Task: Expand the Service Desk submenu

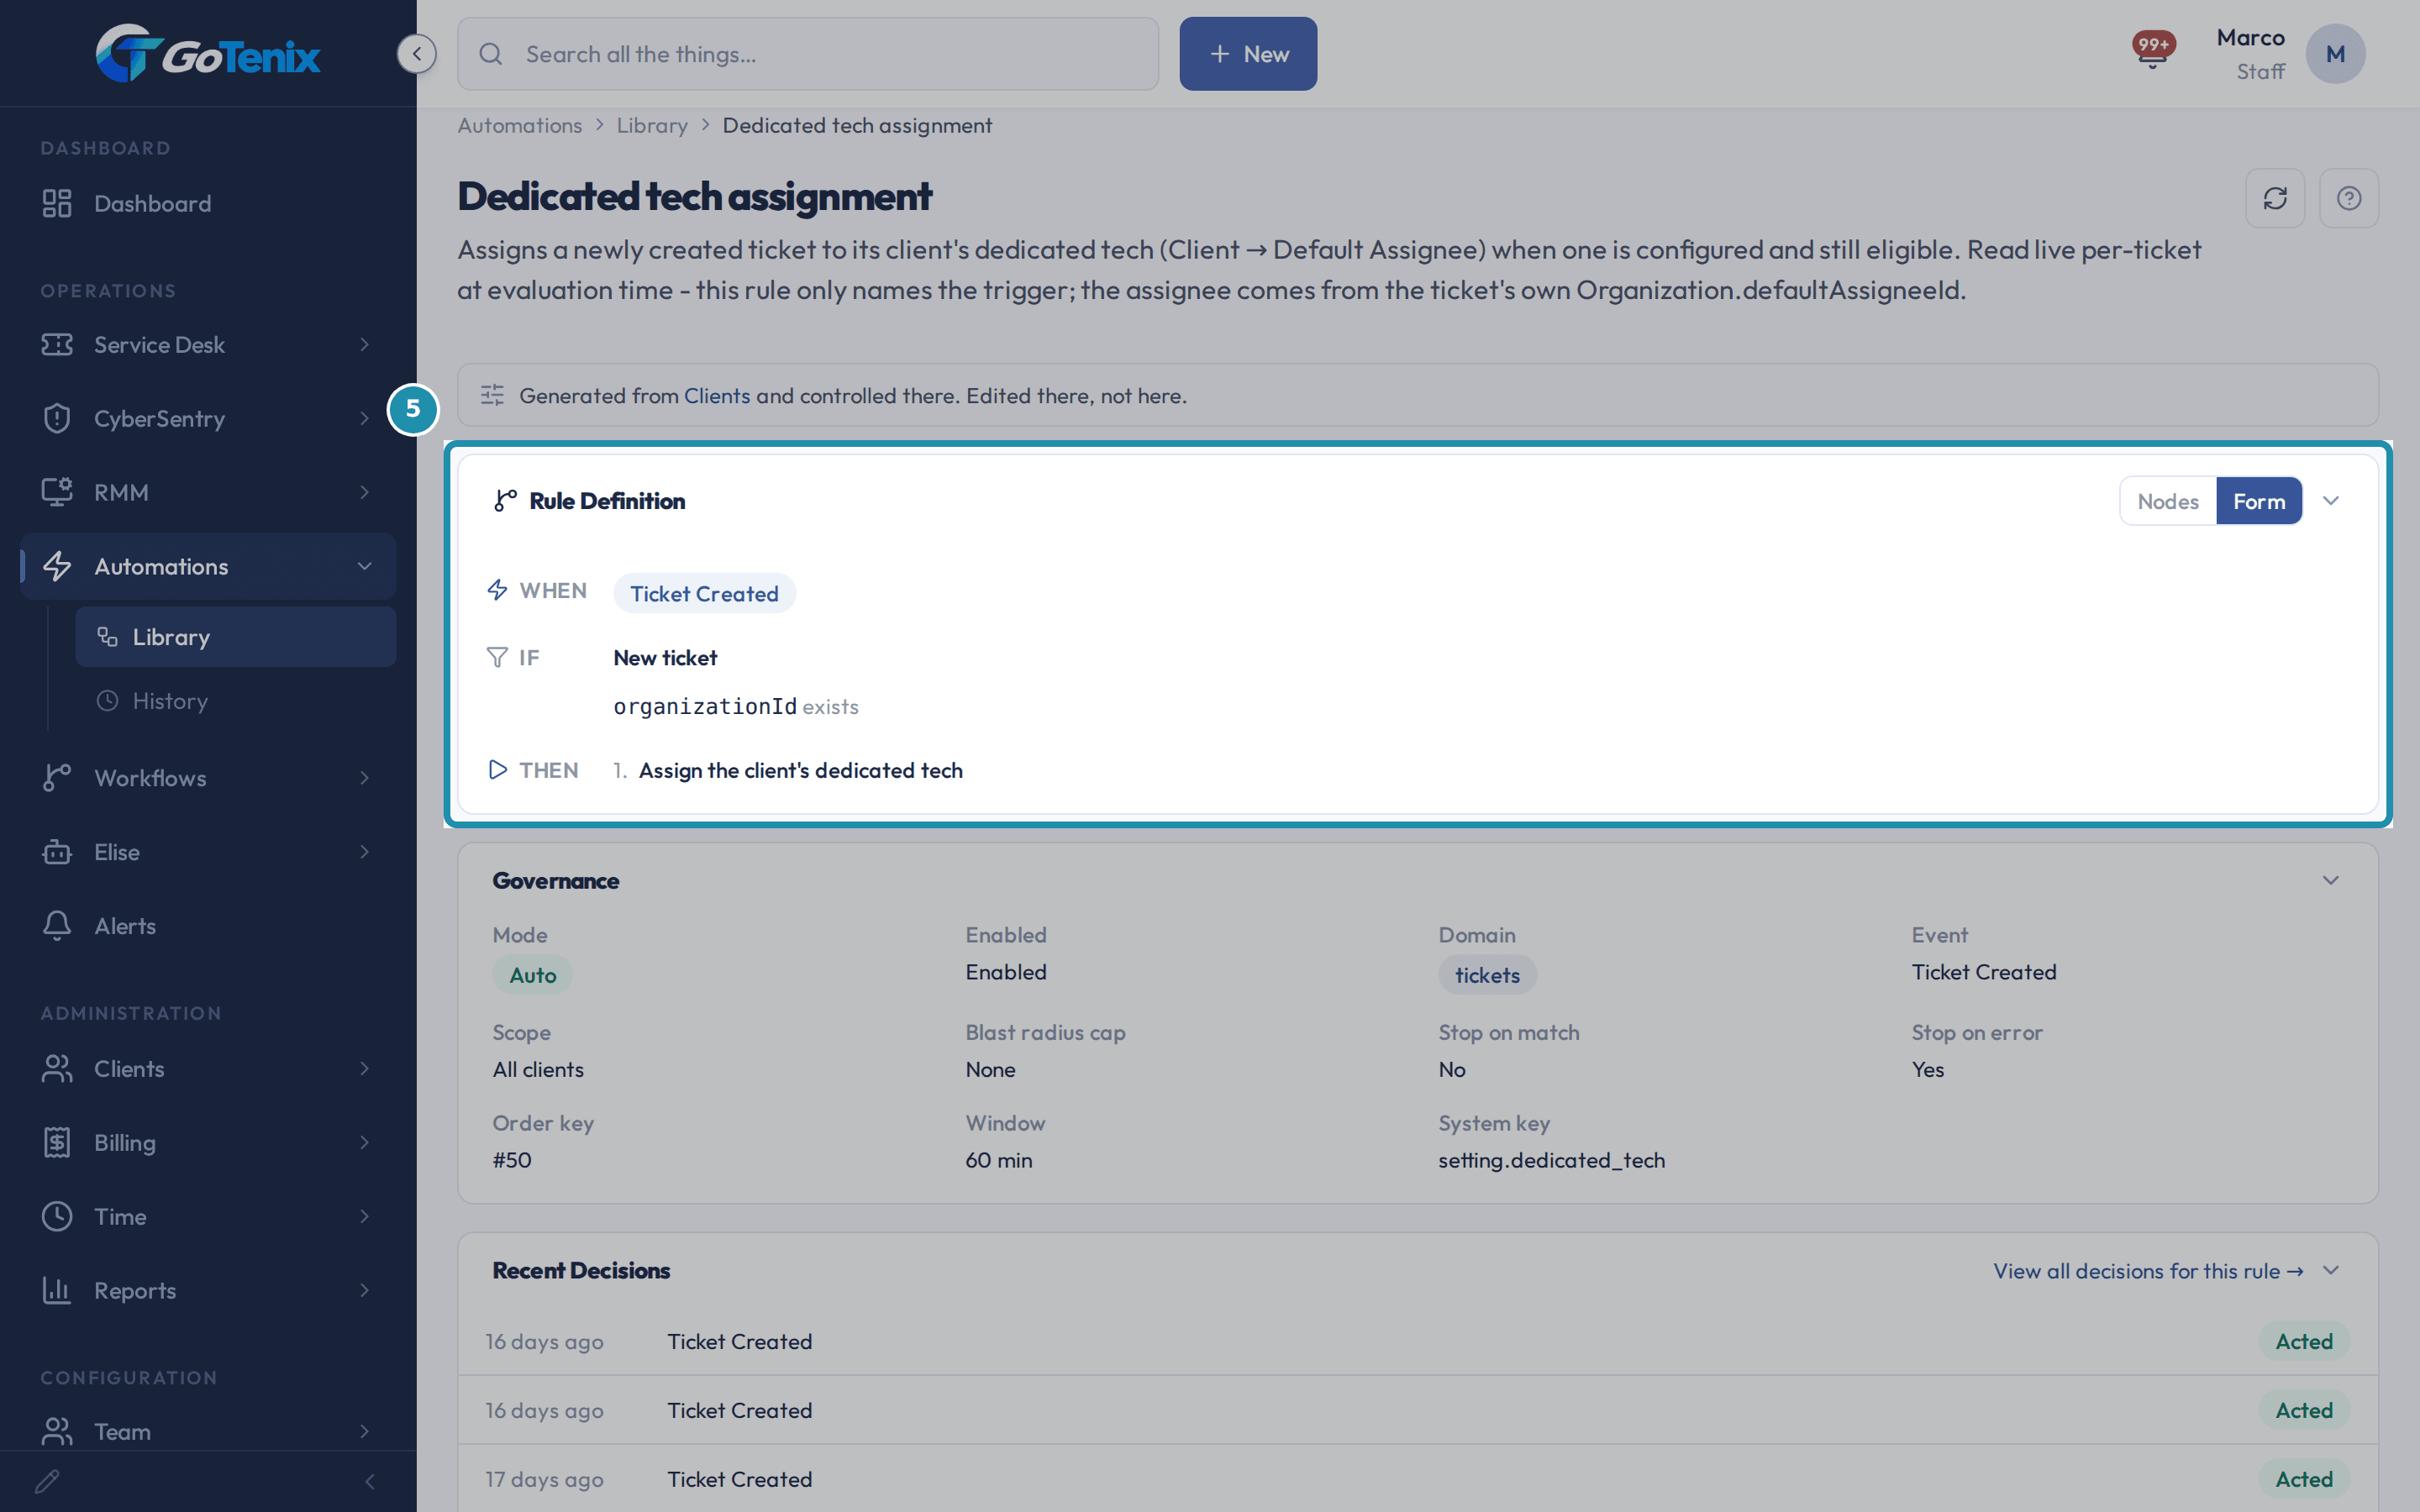Action: point(364,344)
